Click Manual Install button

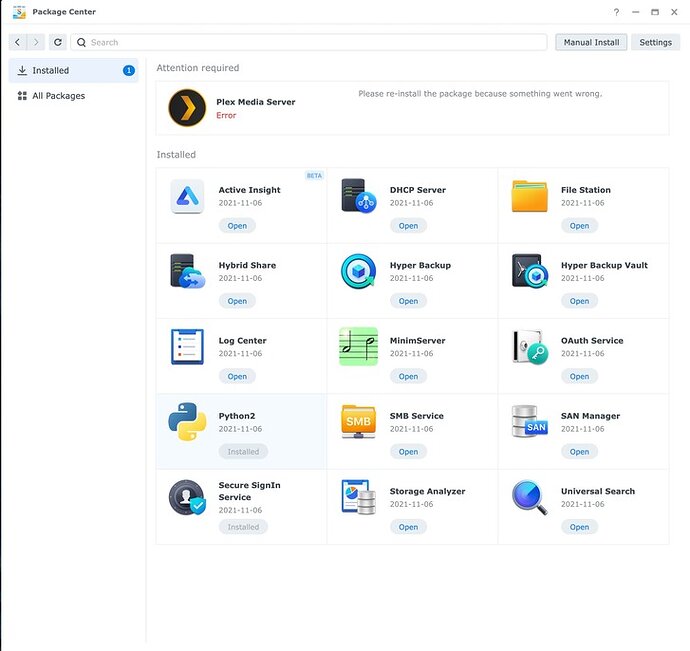(591, 42)
